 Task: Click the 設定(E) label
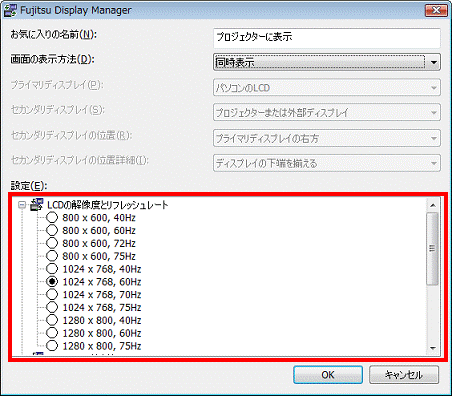click(x=29, y=186)
